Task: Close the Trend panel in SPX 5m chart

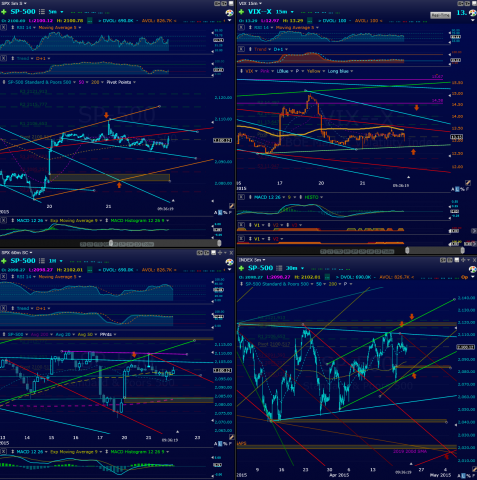Action: [x=3, y=58]
